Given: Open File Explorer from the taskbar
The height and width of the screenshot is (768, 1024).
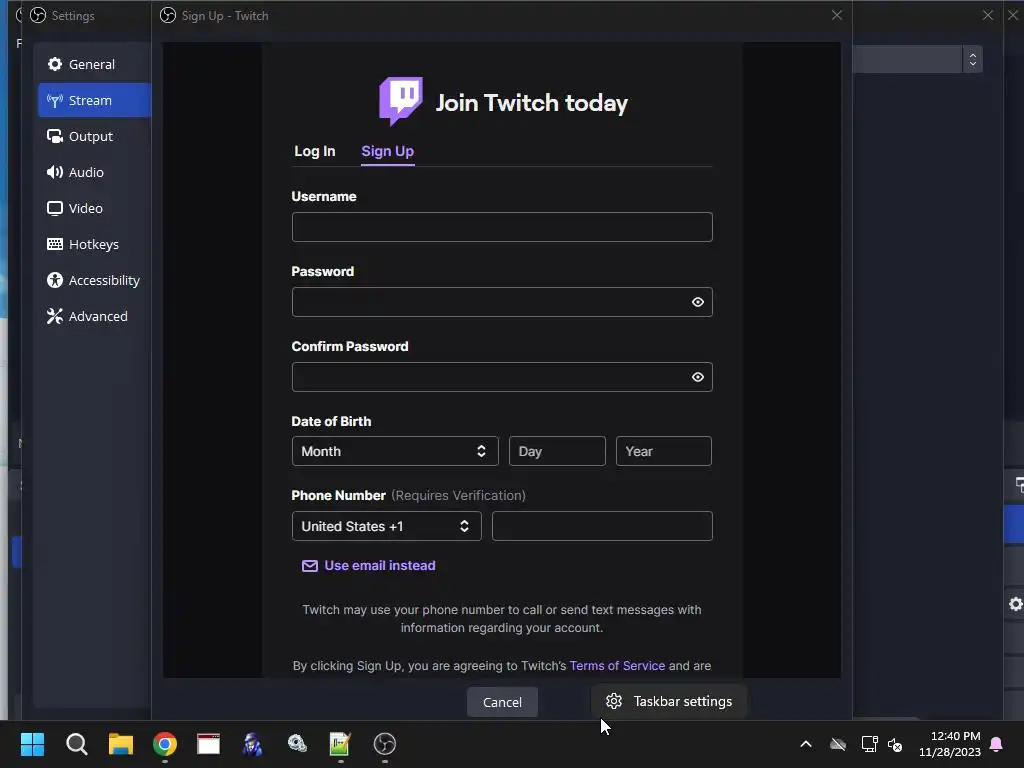Looking at the screenshot, I should click(121, 744).
